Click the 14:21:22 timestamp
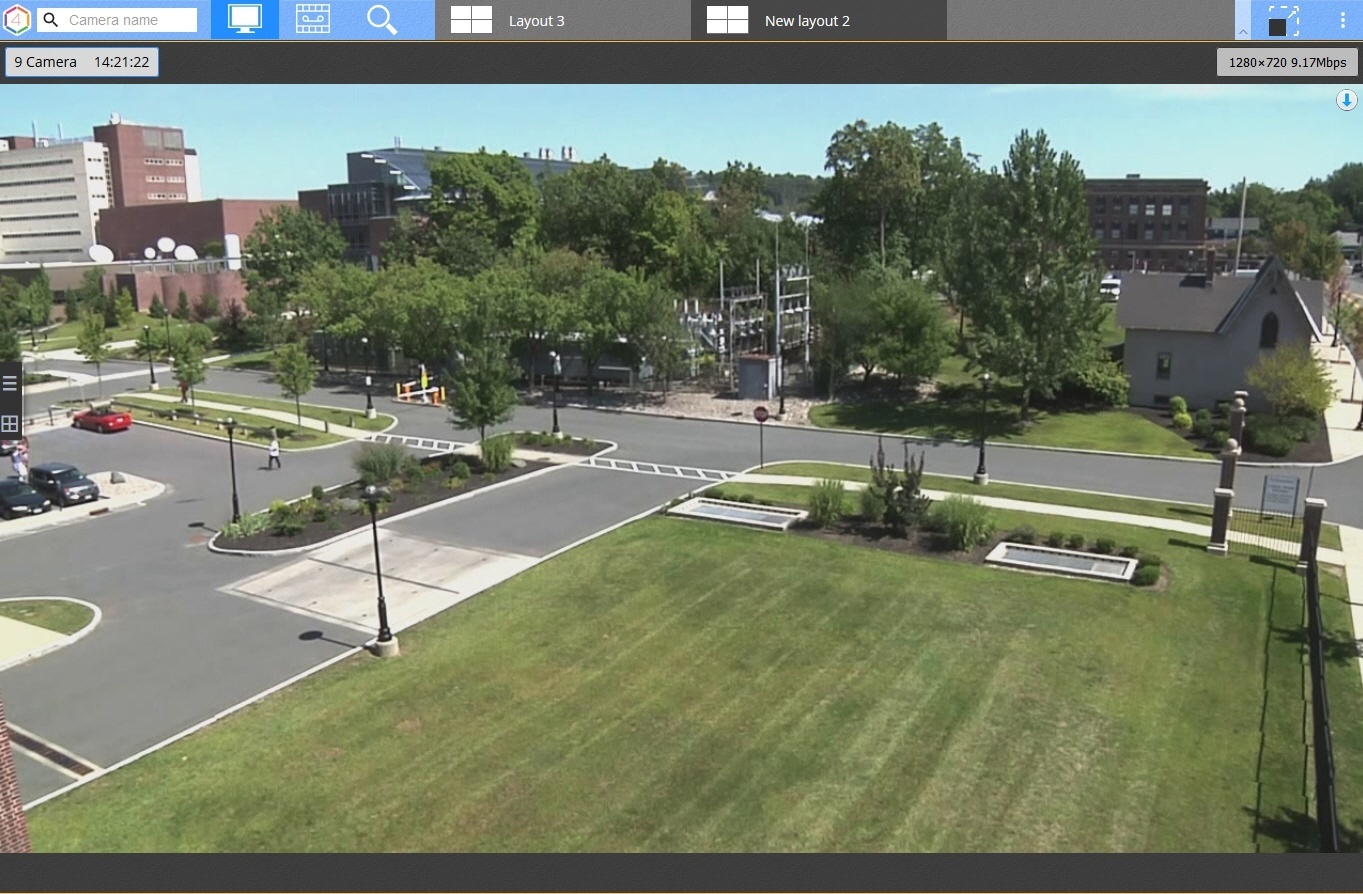 121,62
